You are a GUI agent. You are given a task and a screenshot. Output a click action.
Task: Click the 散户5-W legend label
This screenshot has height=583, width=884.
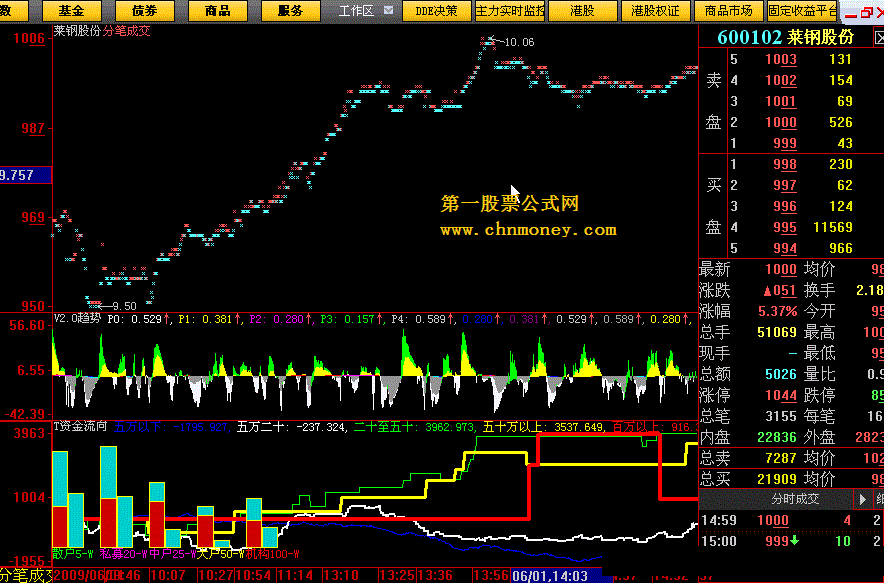[x=73, y=554]
